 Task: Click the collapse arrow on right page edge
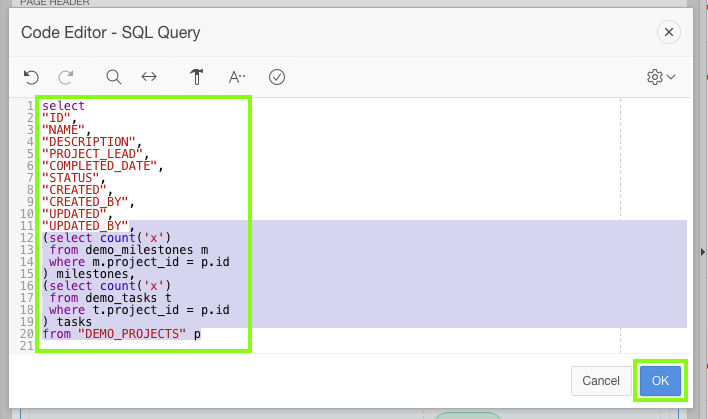[703, 252]
